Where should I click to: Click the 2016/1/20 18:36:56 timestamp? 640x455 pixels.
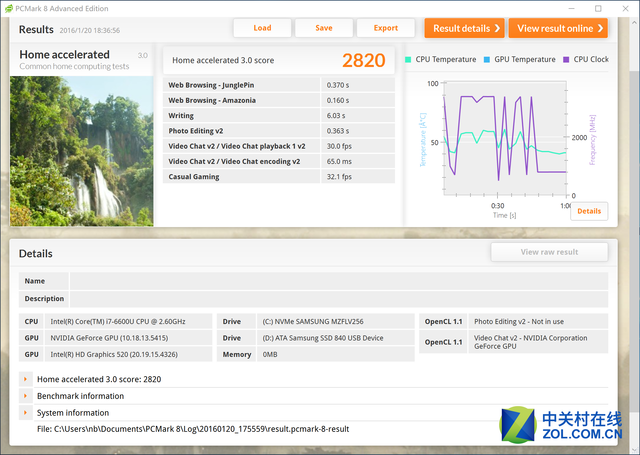[90, 31]
